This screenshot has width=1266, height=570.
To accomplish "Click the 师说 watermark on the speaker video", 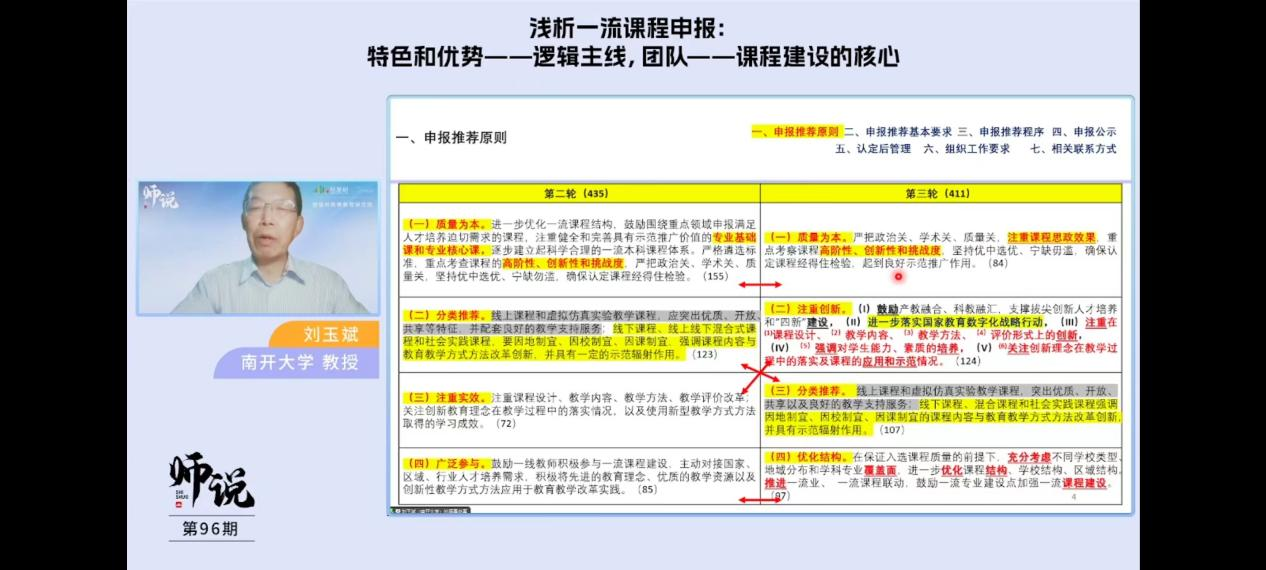I will click(x=160, y=196).
